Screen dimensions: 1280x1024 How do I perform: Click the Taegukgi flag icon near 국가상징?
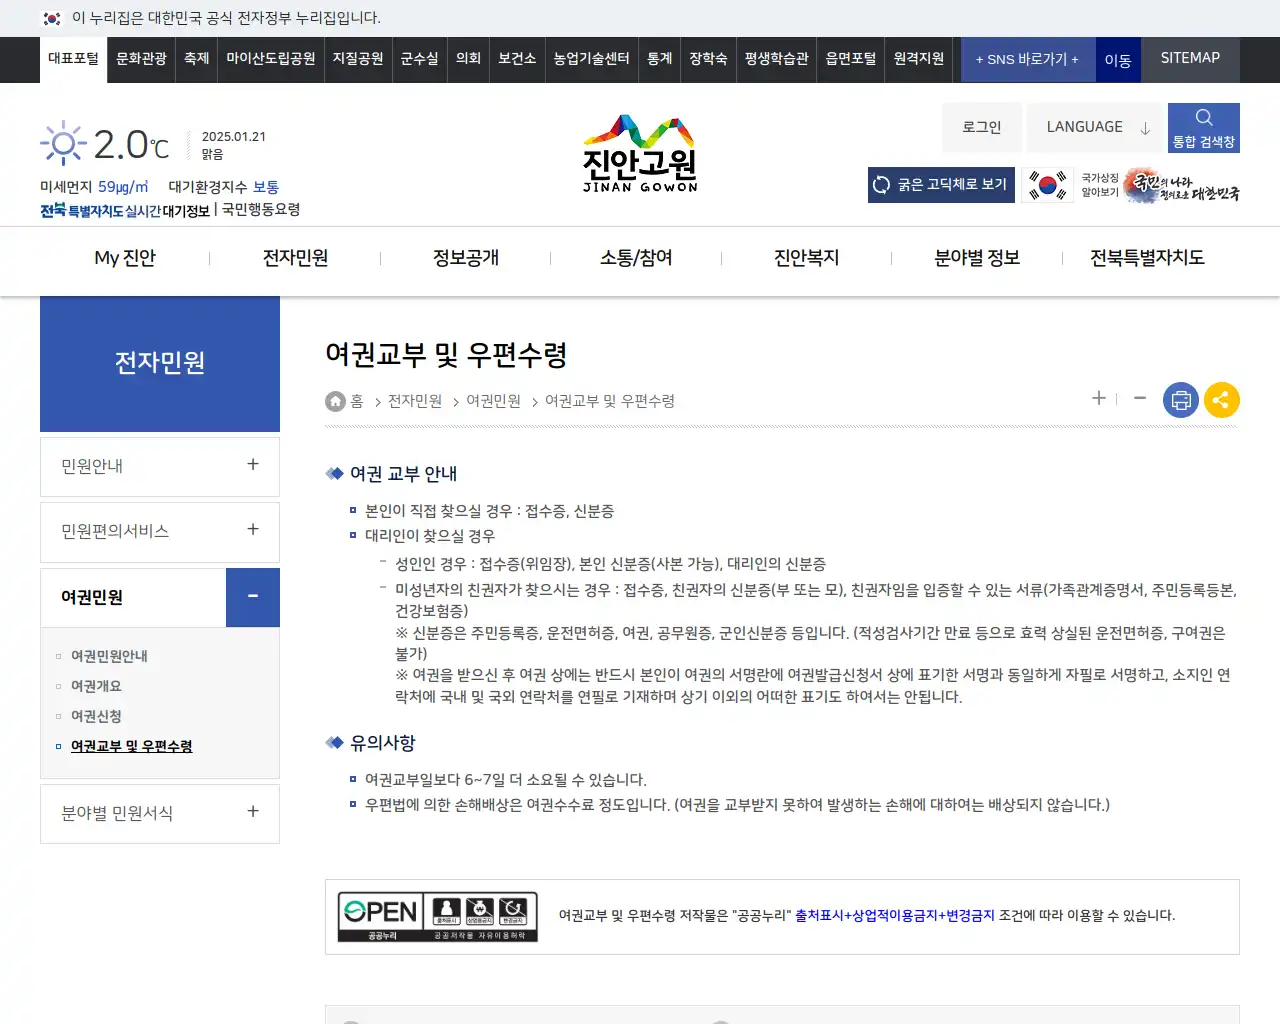[x=1046, y=185]
